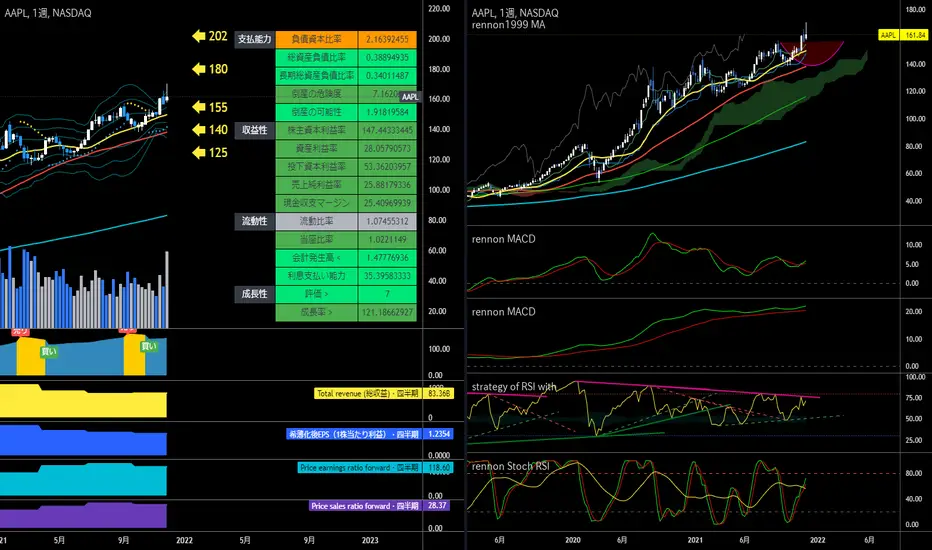Click the 2020 label on right time axis
The image size is (932, 550).
point(572,540)
